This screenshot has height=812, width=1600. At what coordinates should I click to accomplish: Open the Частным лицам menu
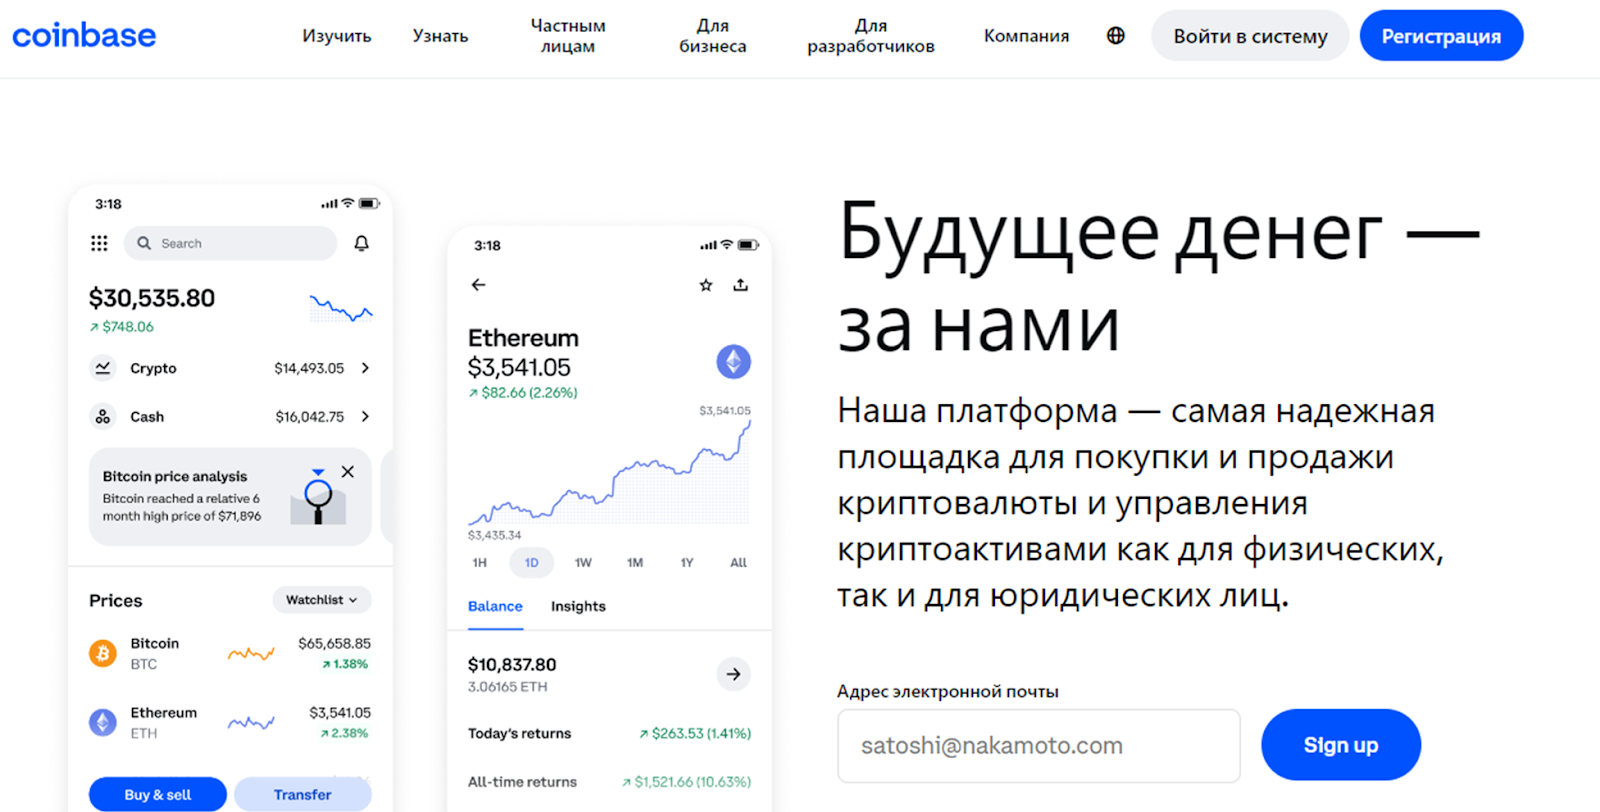point(568,36)
